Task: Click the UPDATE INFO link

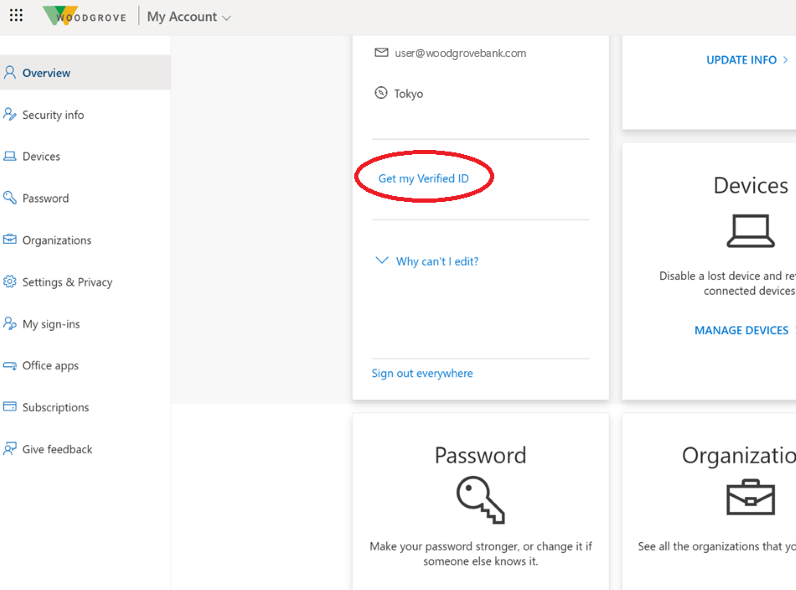Action: click(741, 60)
